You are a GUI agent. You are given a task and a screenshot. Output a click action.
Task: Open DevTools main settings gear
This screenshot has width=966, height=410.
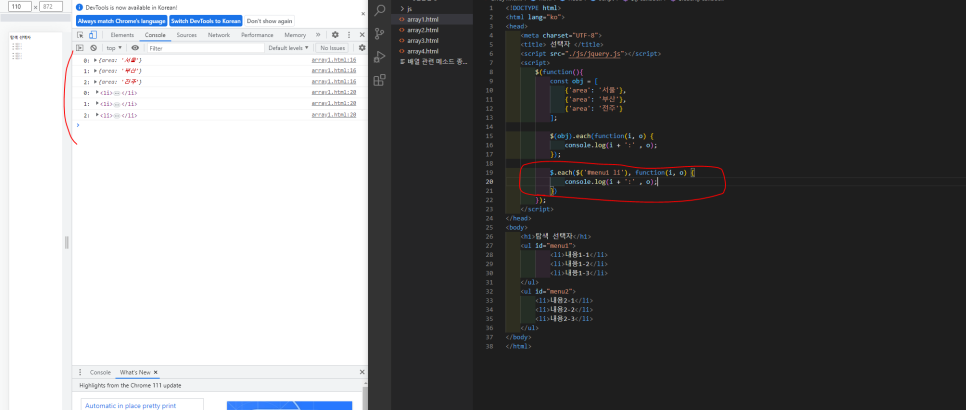coord(335,35)
